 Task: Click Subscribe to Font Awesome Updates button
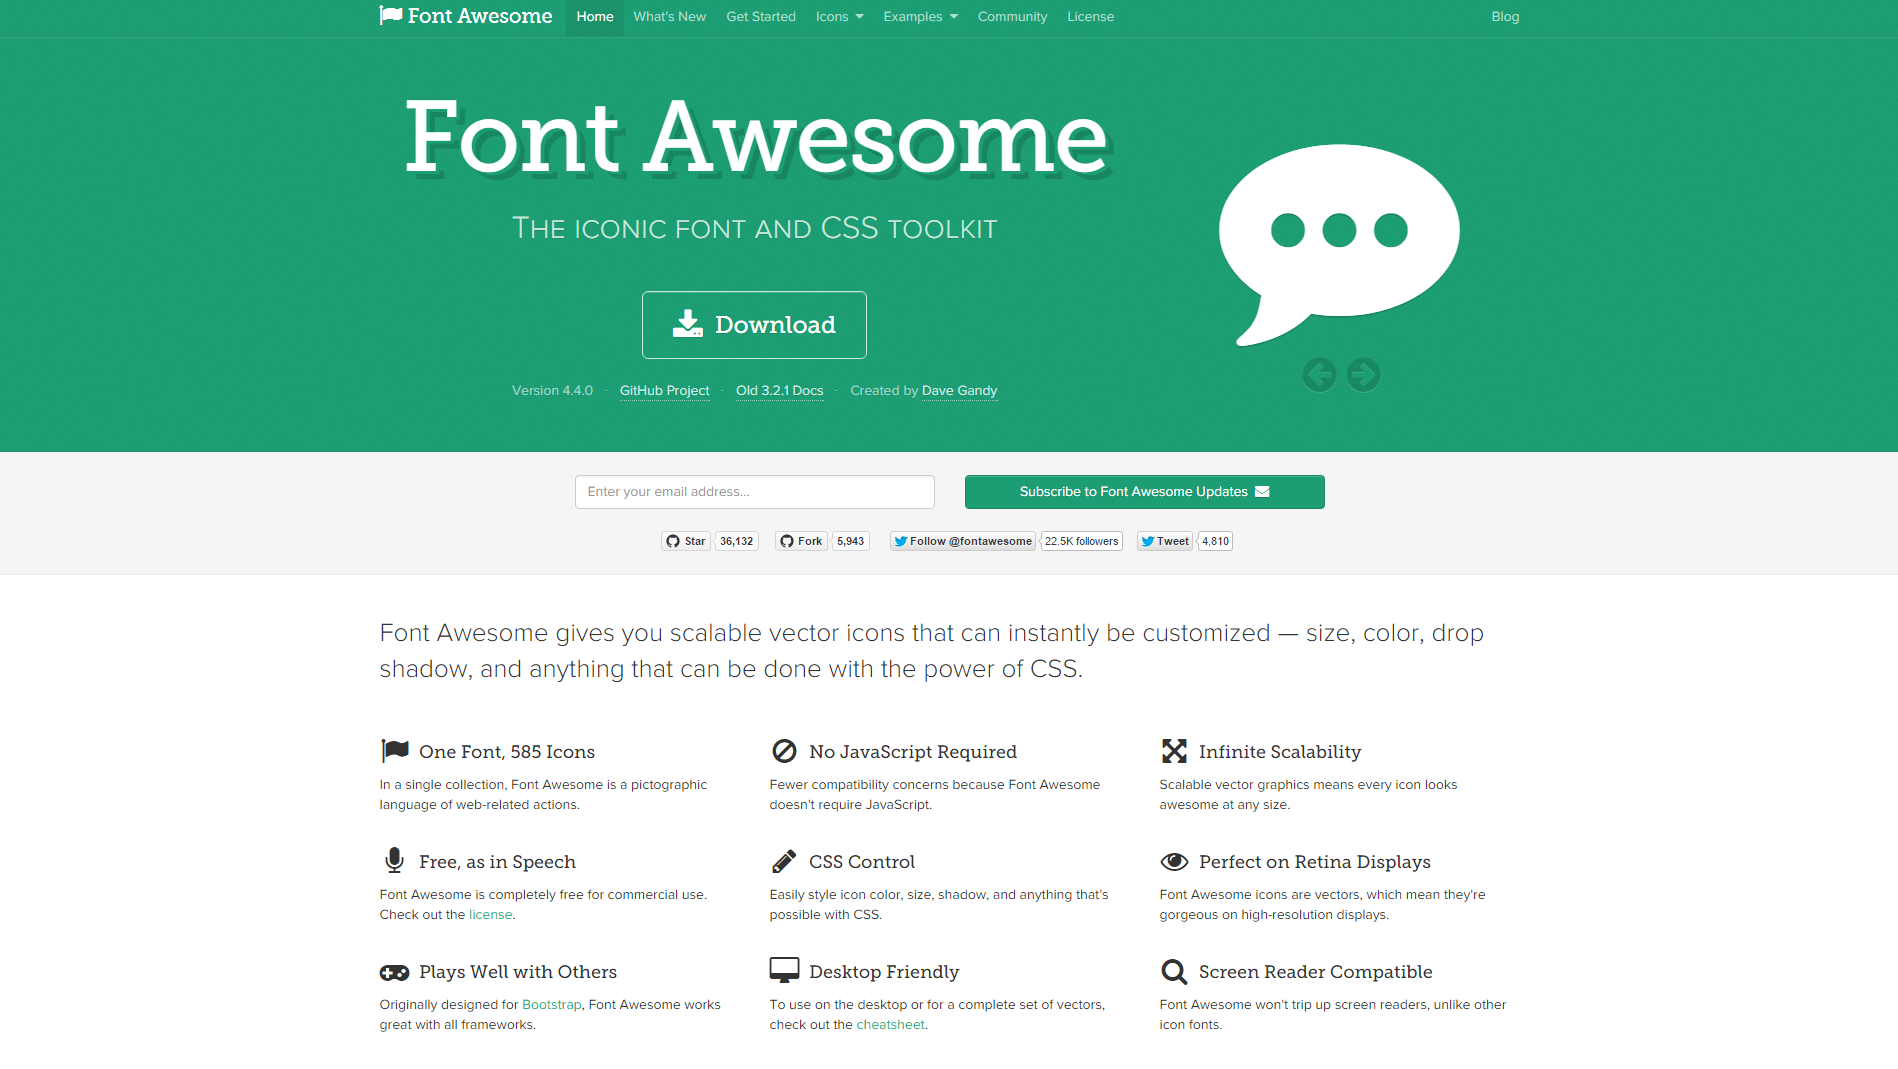(1144, 492)
